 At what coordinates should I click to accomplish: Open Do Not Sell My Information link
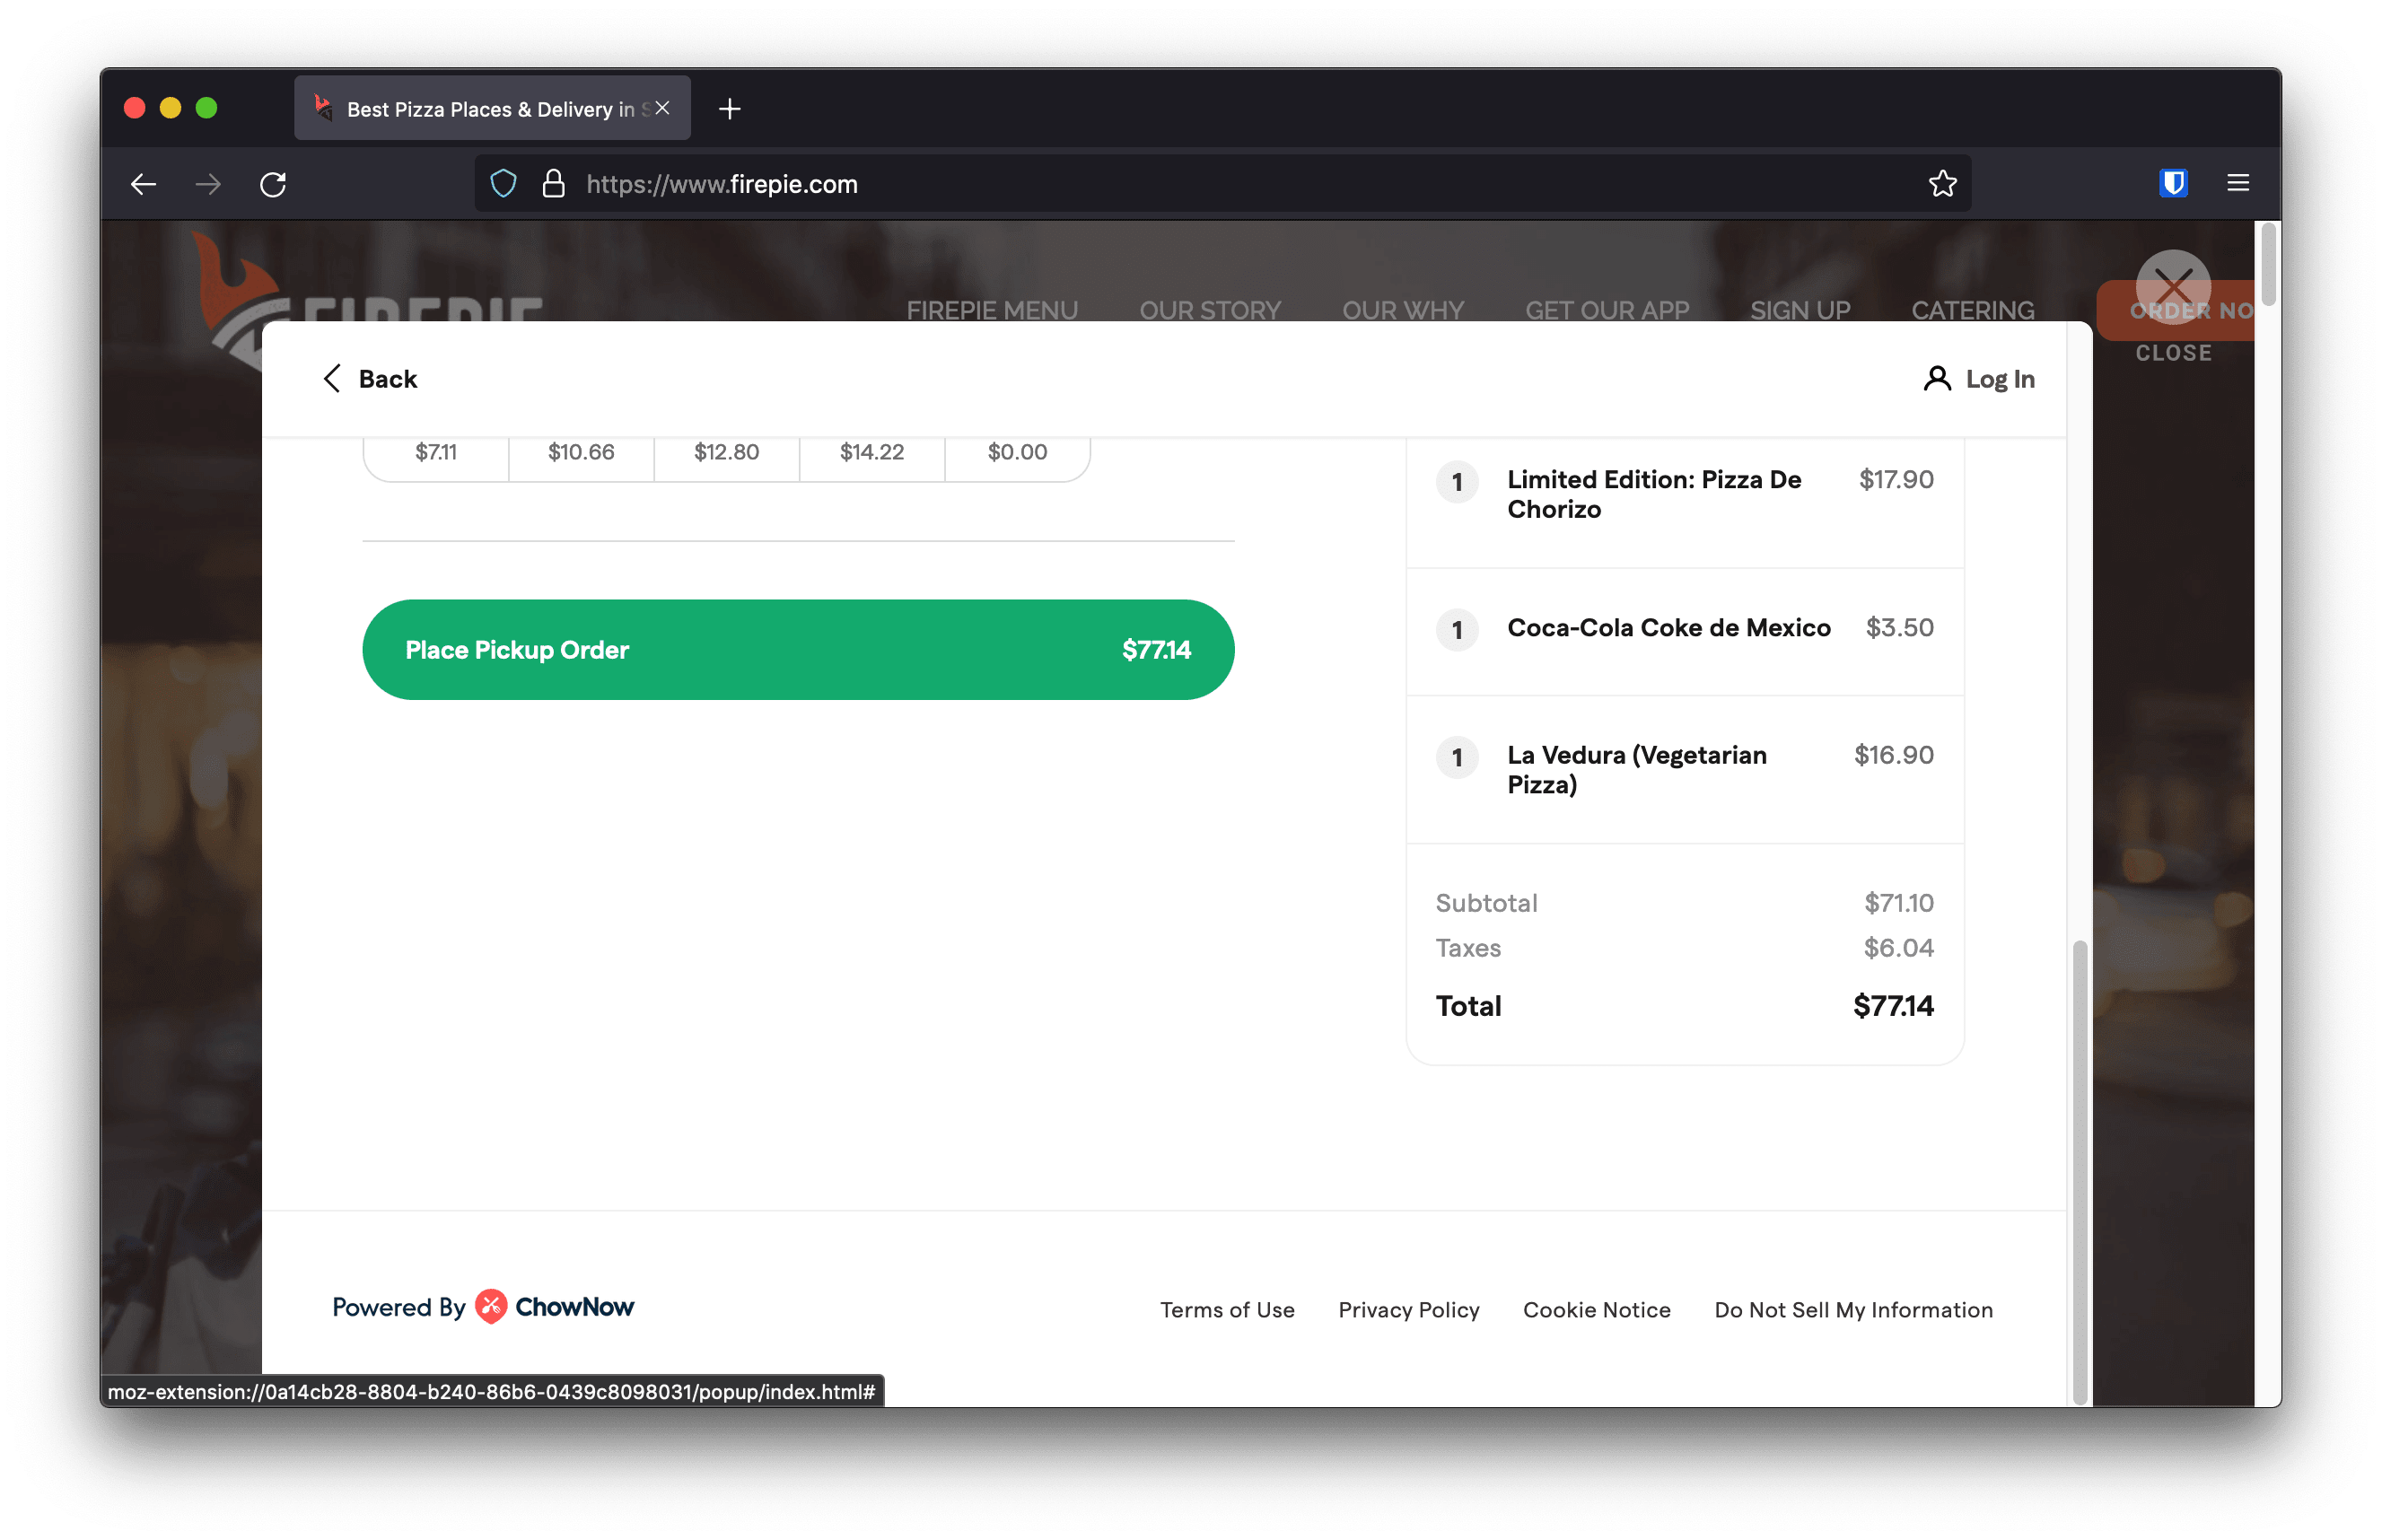tap(1854, 1310)
